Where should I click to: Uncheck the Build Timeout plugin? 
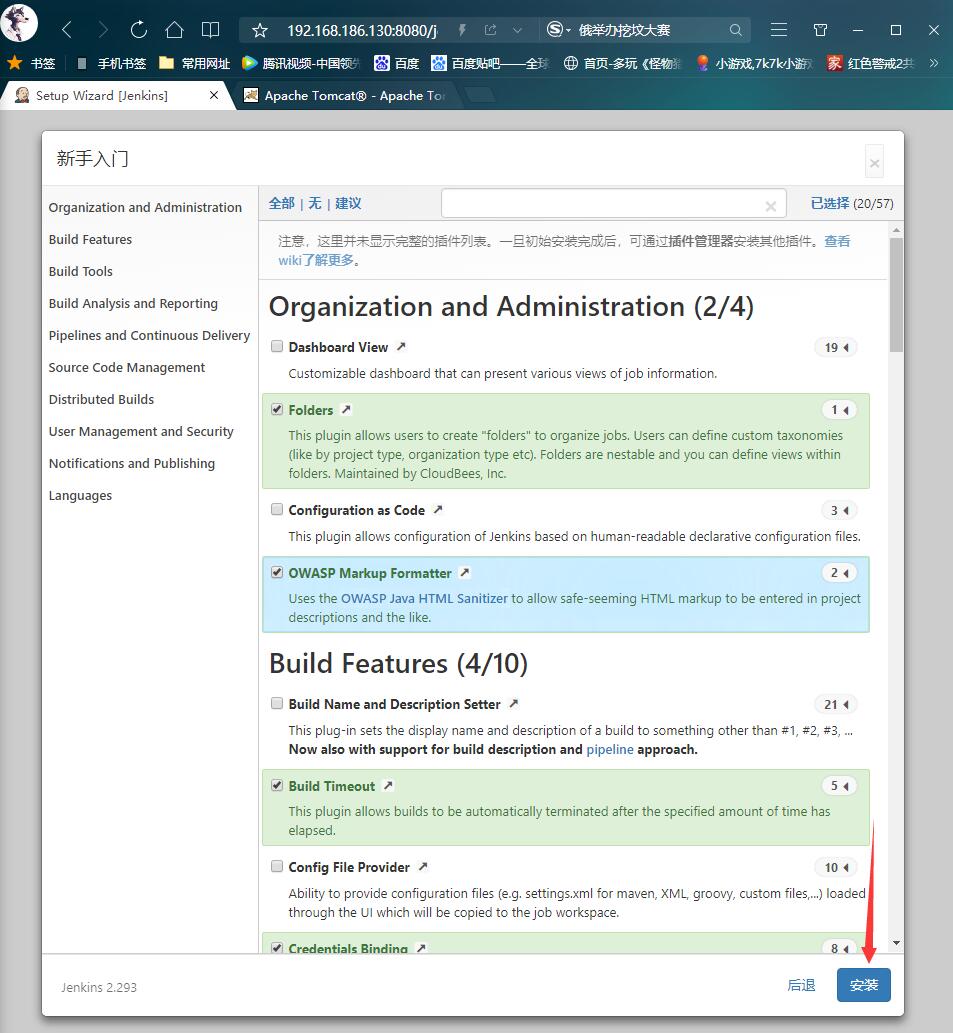coord(277,785)
